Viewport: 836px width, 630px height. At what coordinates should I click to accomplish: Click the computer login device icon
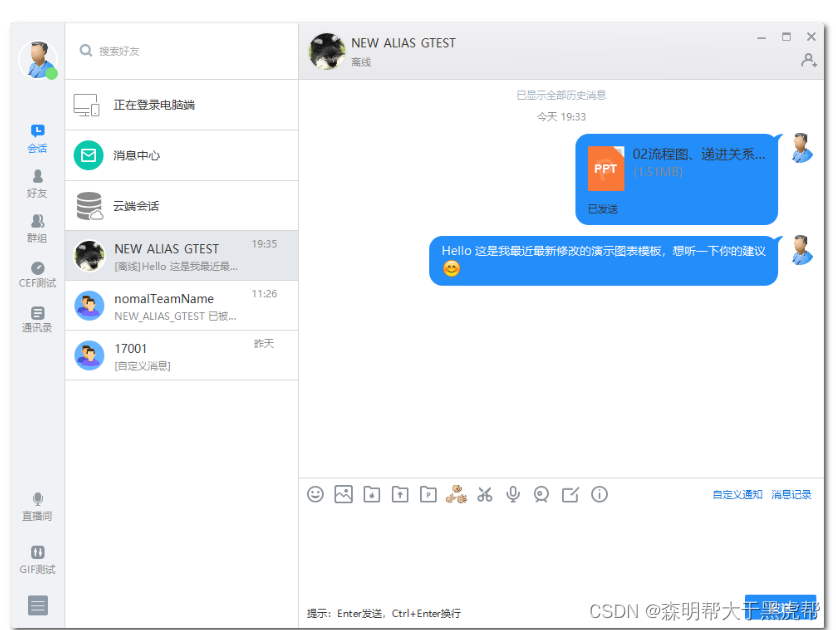pos(86,105)
